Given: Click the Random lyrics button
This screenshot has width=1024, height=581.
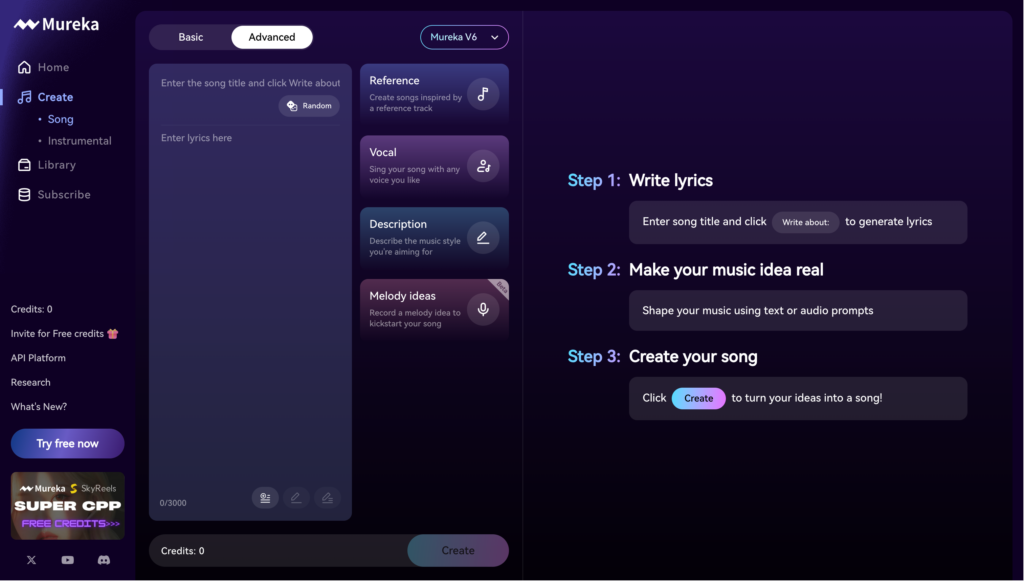Looking at the screenshot, I should (x=309, y=106).
